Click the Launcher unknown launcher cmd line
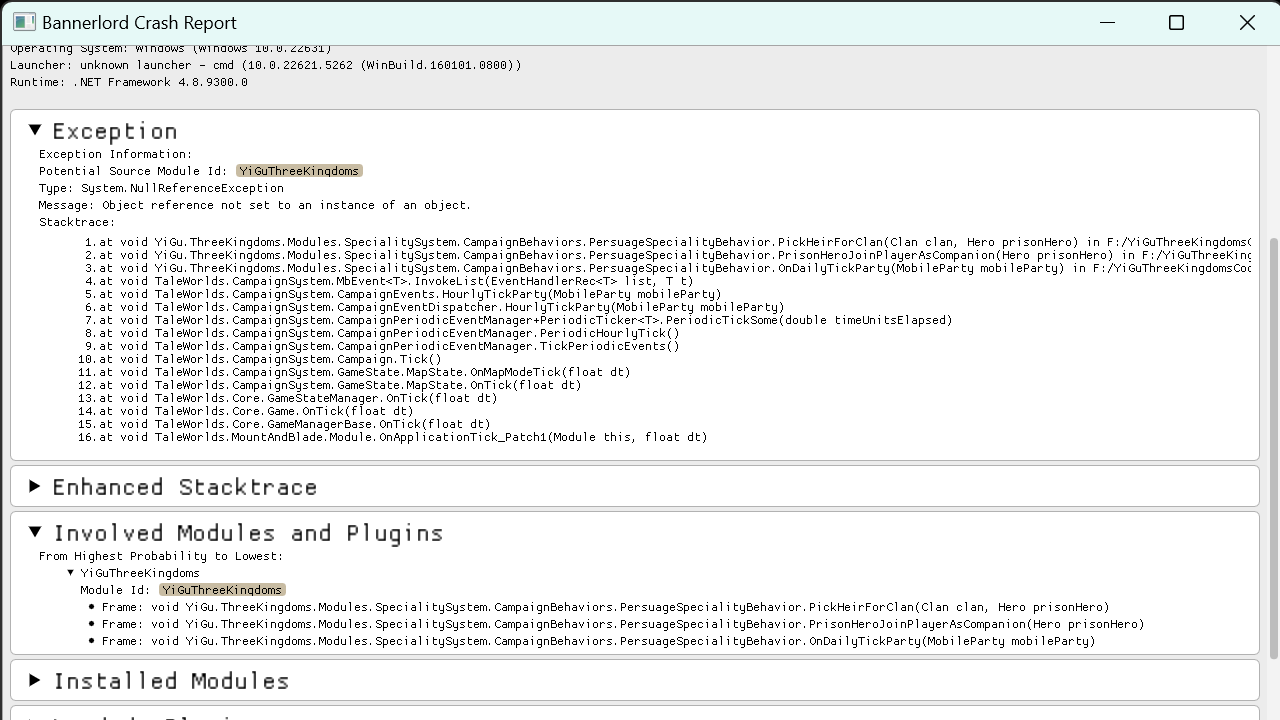 pyautogui.click(x=266, y=65)
